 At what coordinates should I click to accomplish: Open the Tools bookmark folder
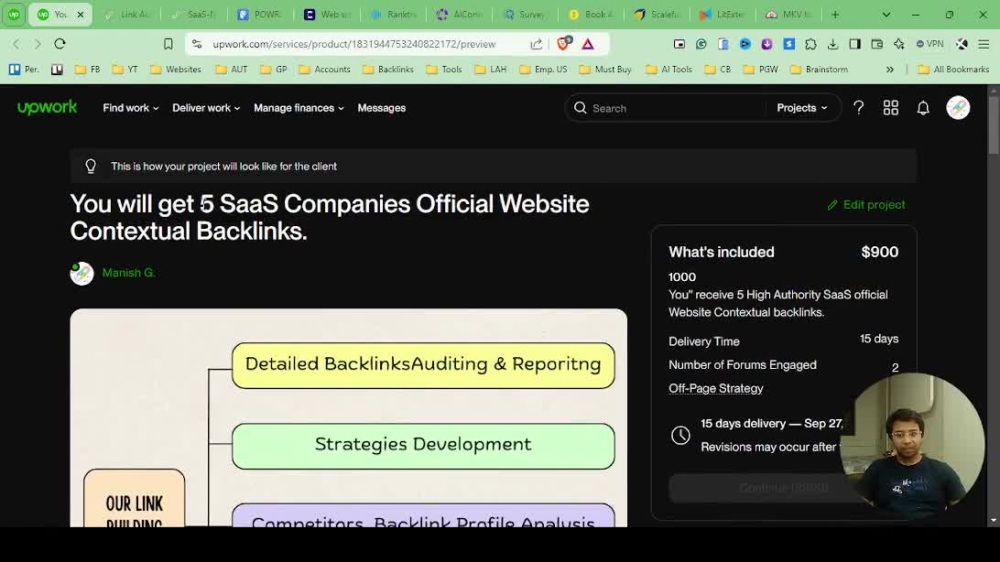coord(444,69)
